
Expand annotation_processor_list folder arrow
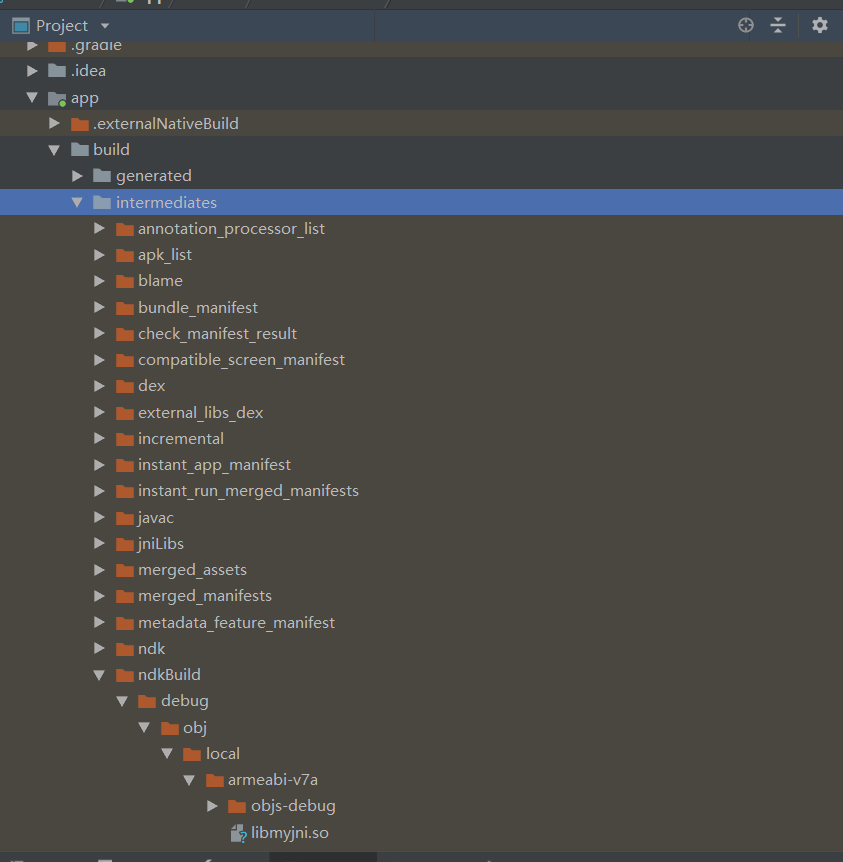(x=99, y=228)
